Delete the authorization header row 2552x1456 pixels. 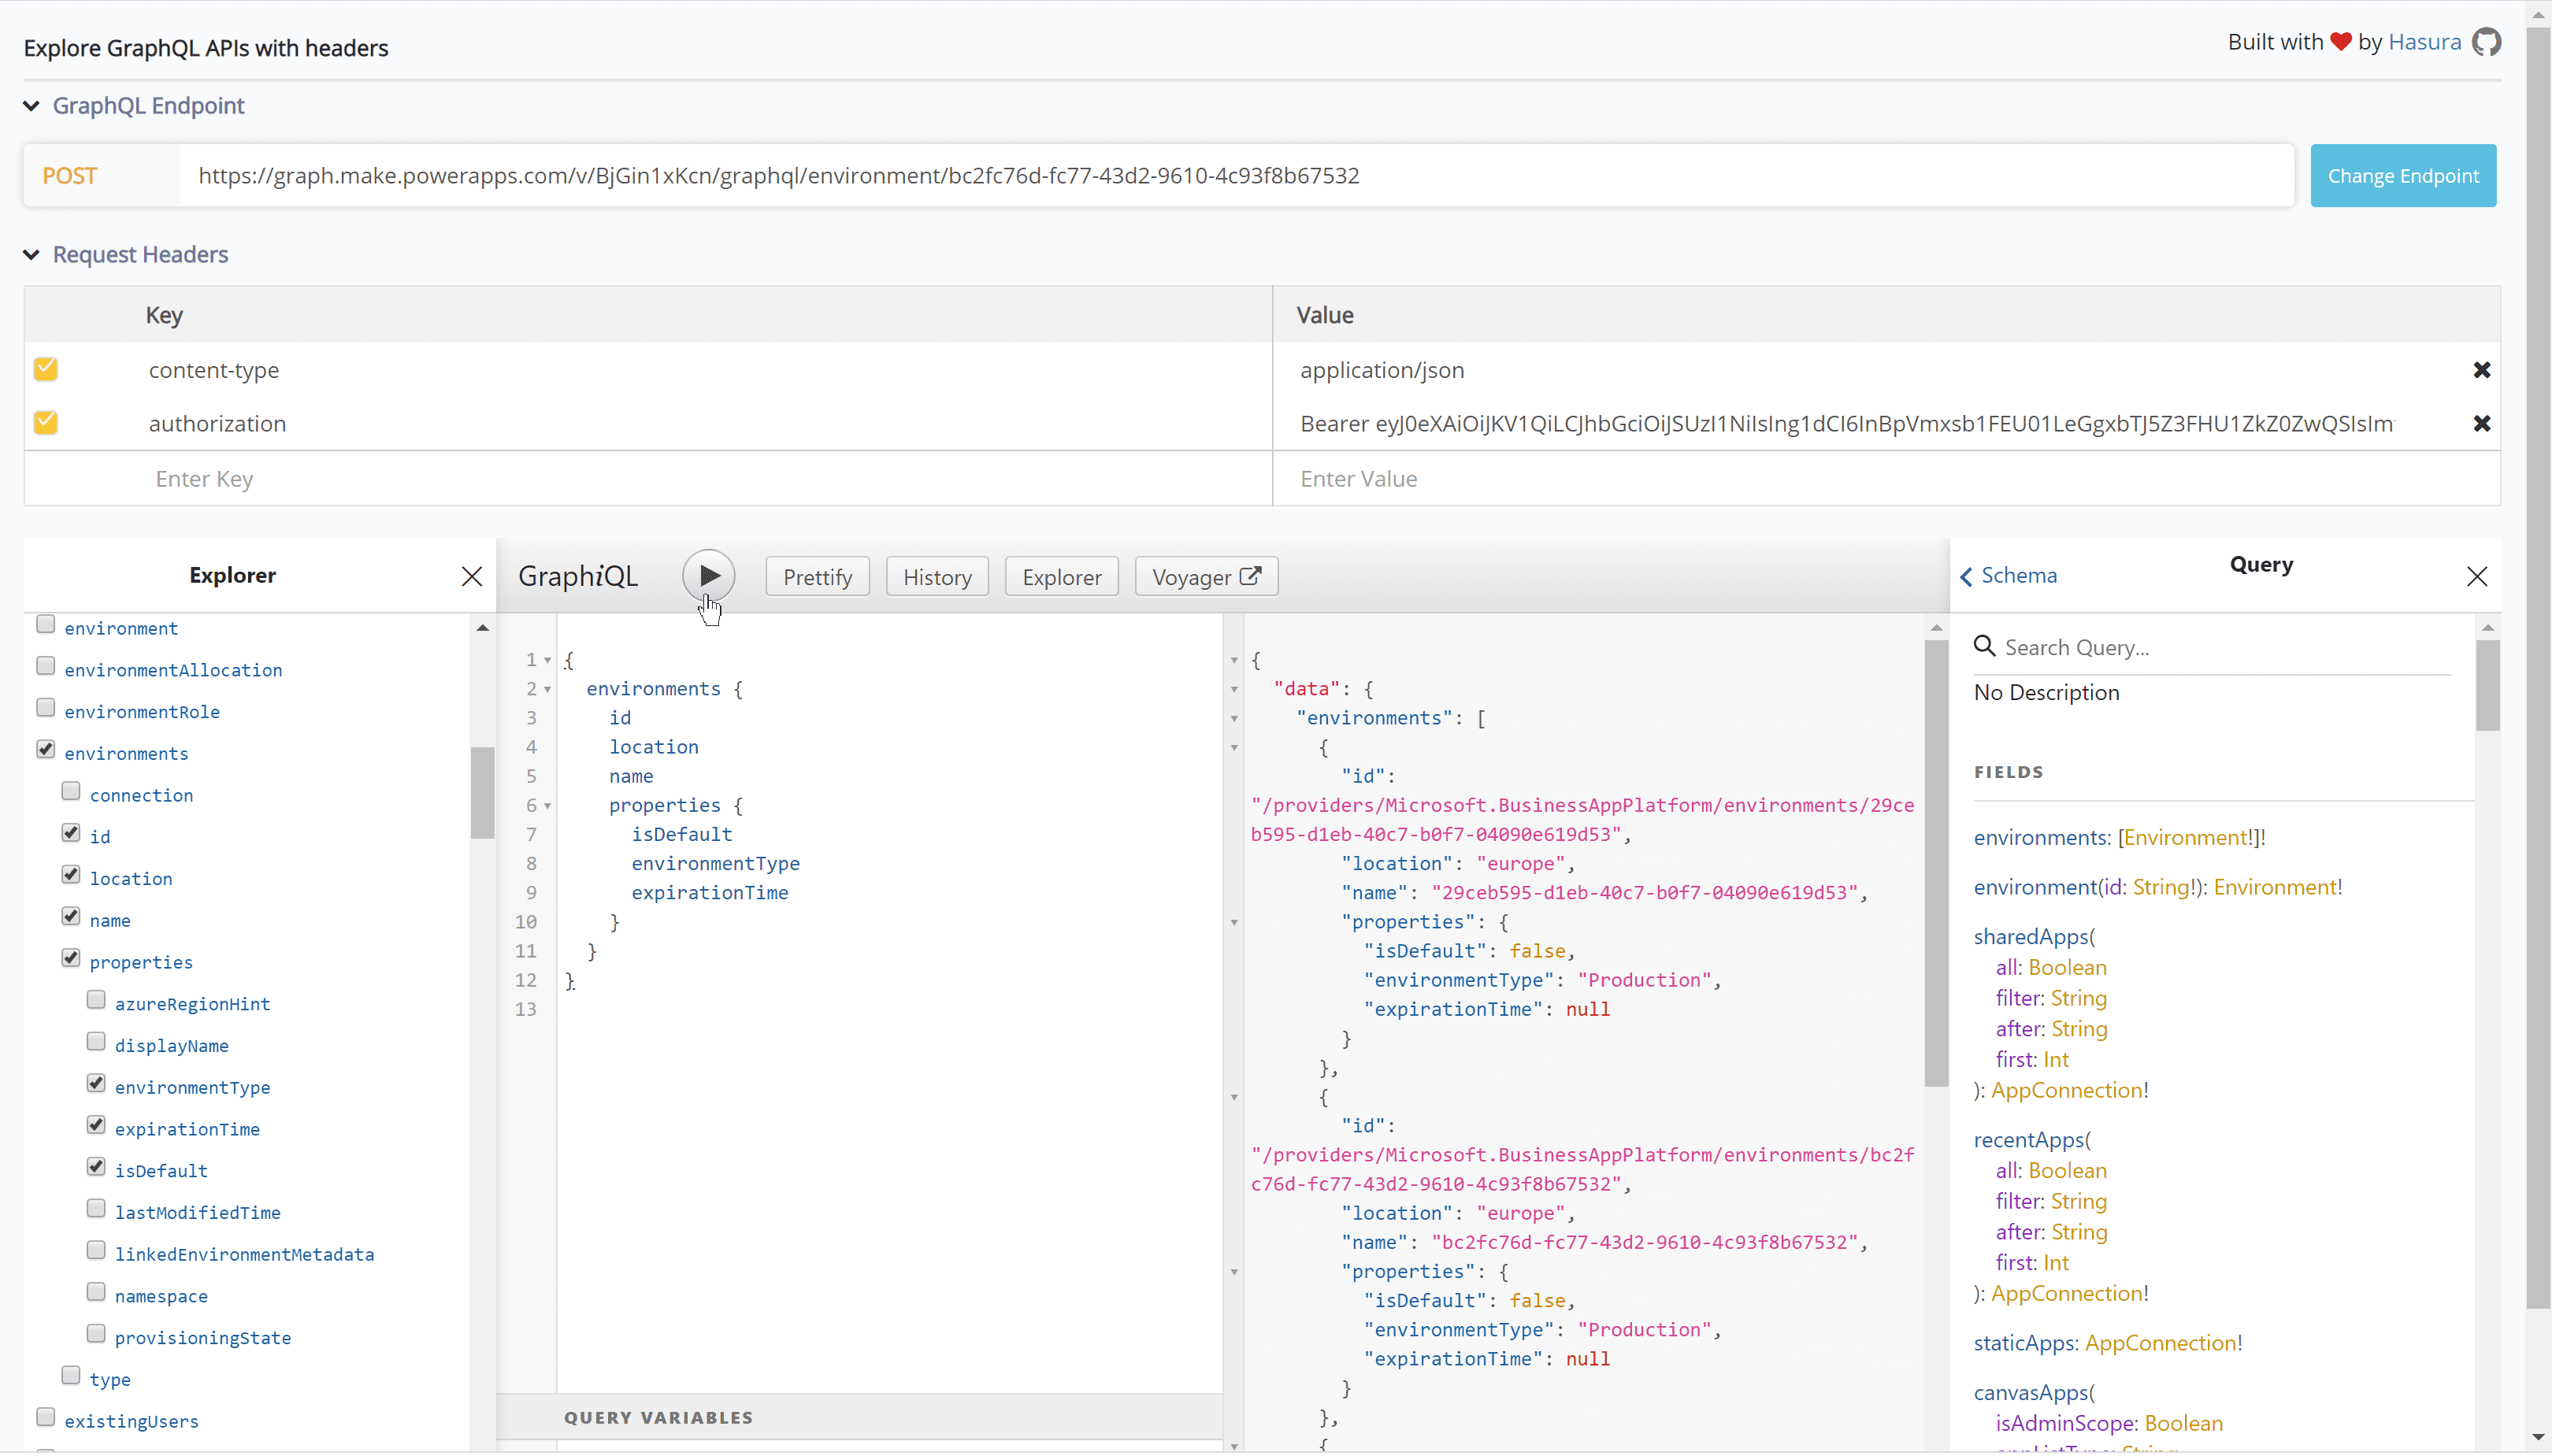2481,423
